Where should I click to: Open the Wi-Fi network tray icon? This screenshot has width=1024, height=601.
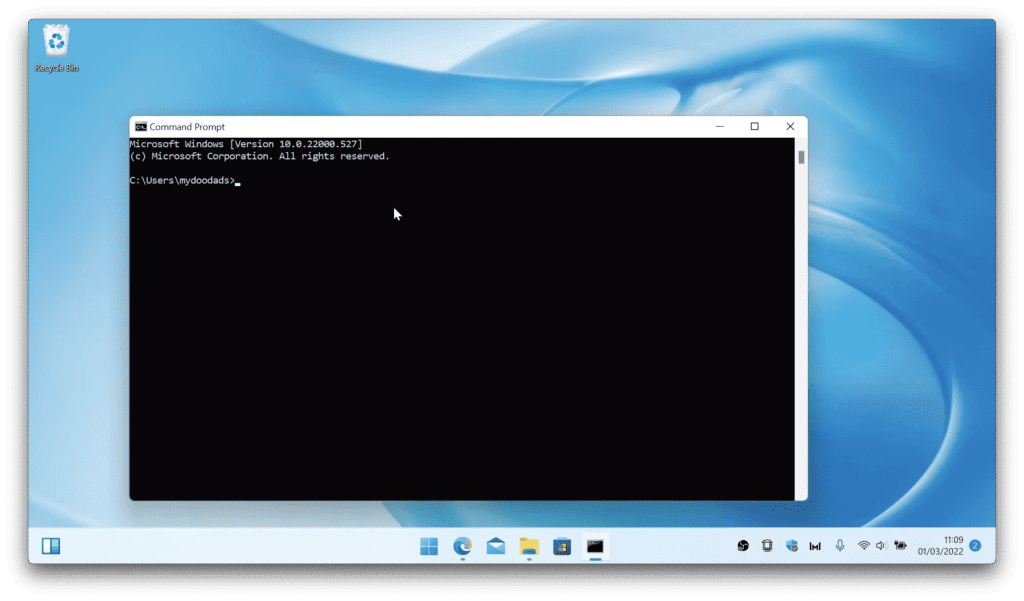pyautogui.click(x=863, y=545)
